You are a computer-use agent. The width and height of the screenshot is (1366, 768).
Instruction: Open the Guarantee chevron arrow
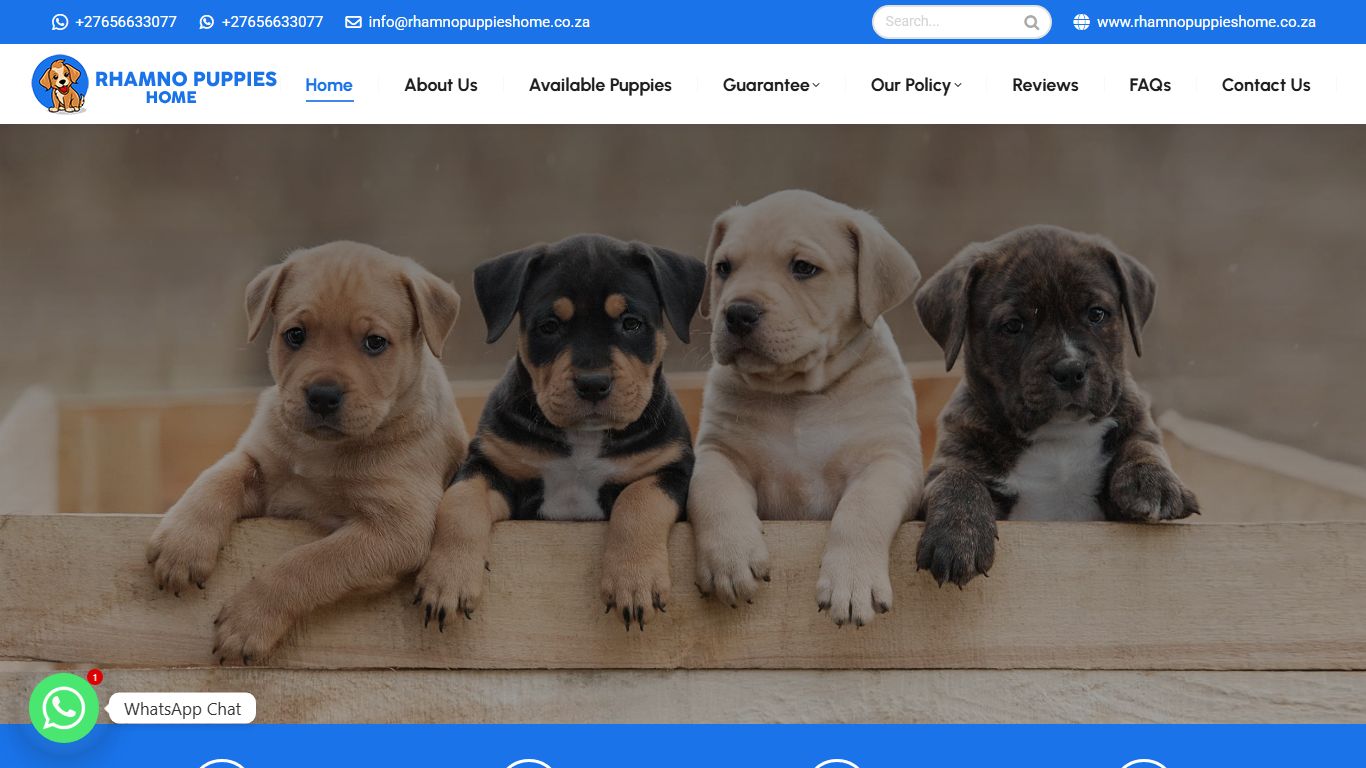tap(817, 87)
